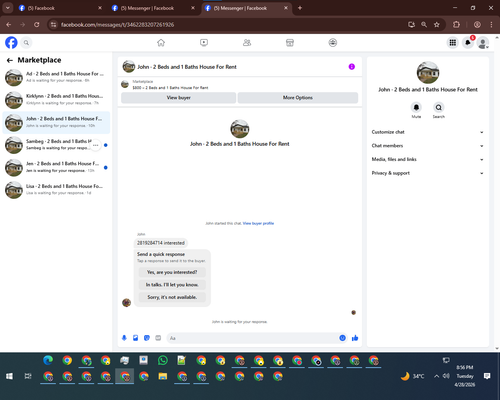This screenshot has height=400, width=500.
Task: Click the Facebook logo
Action: pyautogui.click(x=11, y=43)
